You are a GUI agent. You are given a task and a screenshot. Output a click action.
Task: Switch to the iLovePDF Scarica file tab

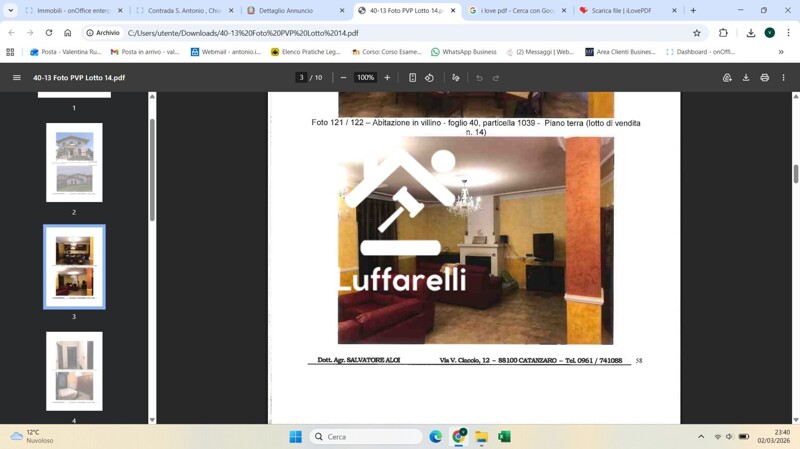(x=621, y=11)
